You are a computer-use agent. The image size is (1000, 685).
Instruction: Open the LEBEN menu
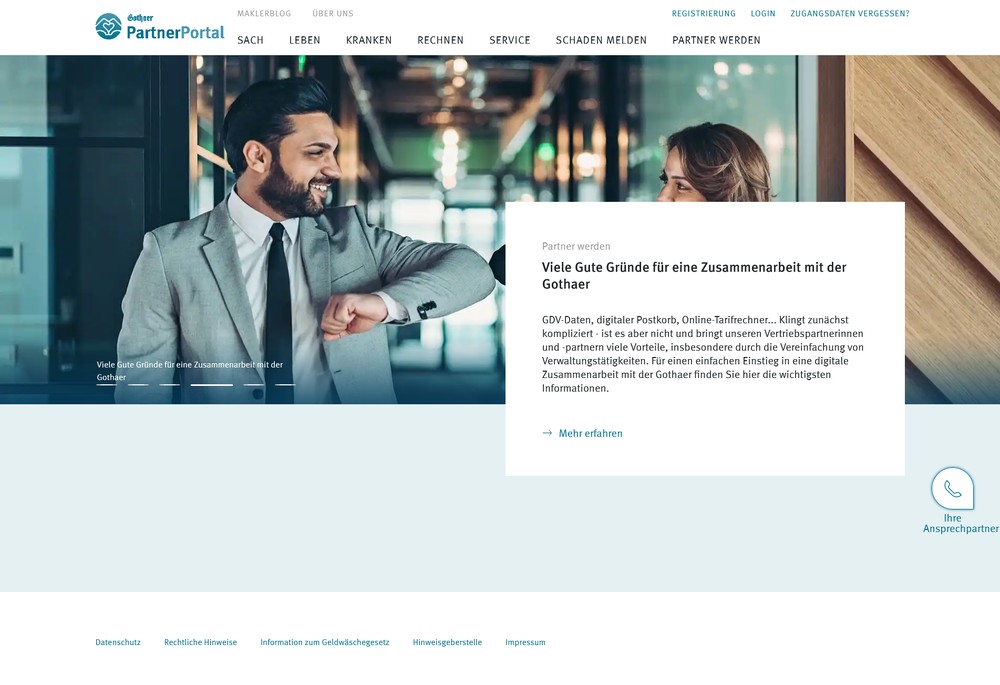[304, 40]
